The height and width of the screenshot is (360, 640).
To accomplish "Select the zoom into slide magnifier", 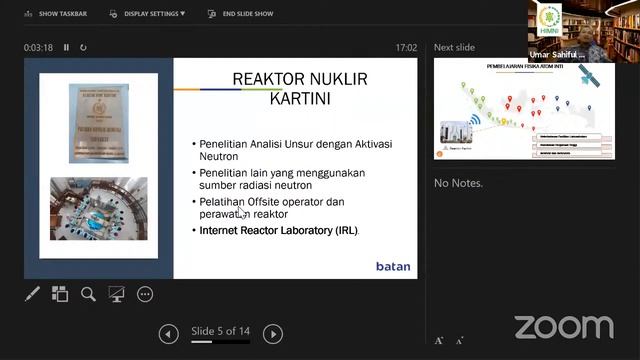I will click(88, 294).
